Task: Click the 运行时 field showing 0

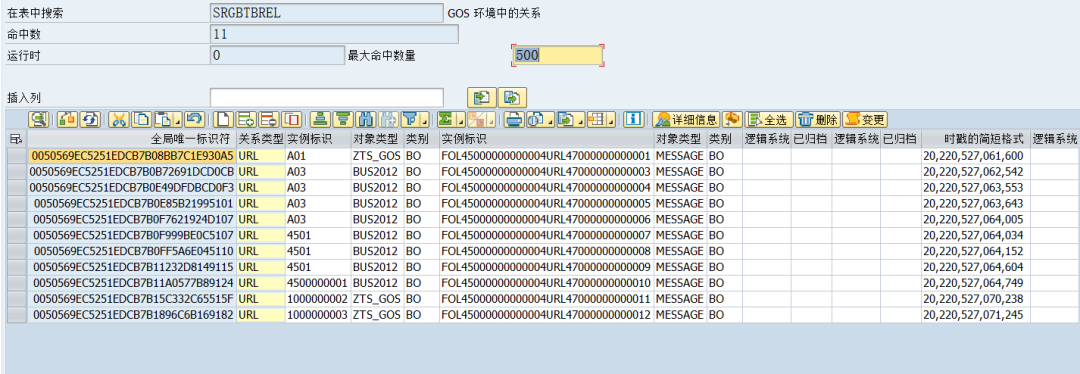Action: [277, 56]
